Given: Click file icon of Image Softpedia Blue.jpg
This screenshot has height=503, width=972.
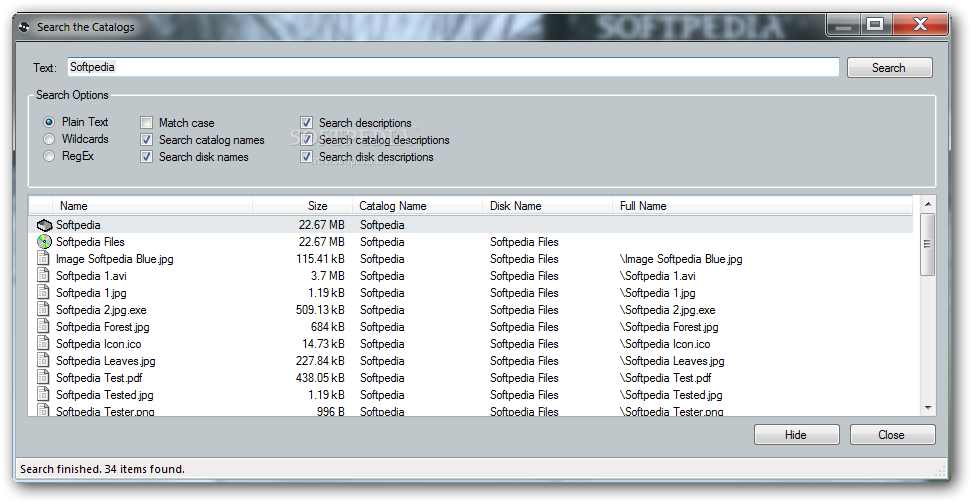Looking at the screenshot, I should [x=43, y=259].
